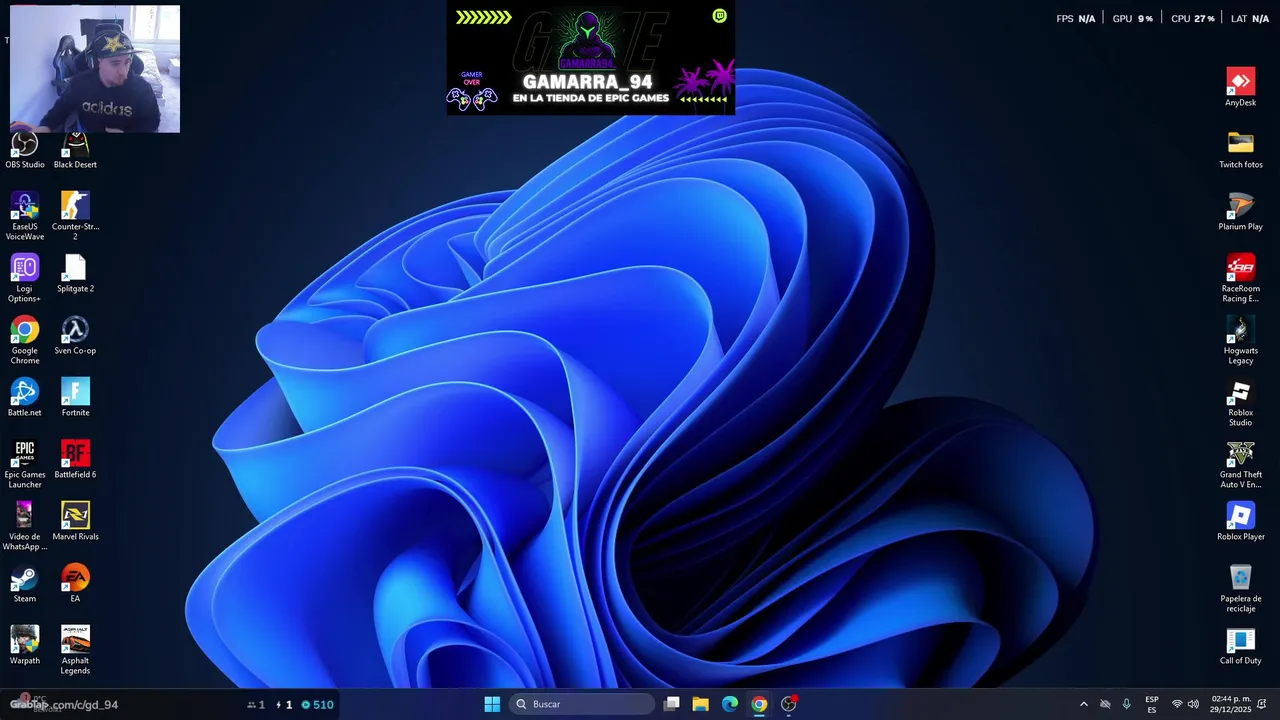Switch to Google Chrome in the taskbar
Screen dimensions: 1280x720
pos(759,704)
